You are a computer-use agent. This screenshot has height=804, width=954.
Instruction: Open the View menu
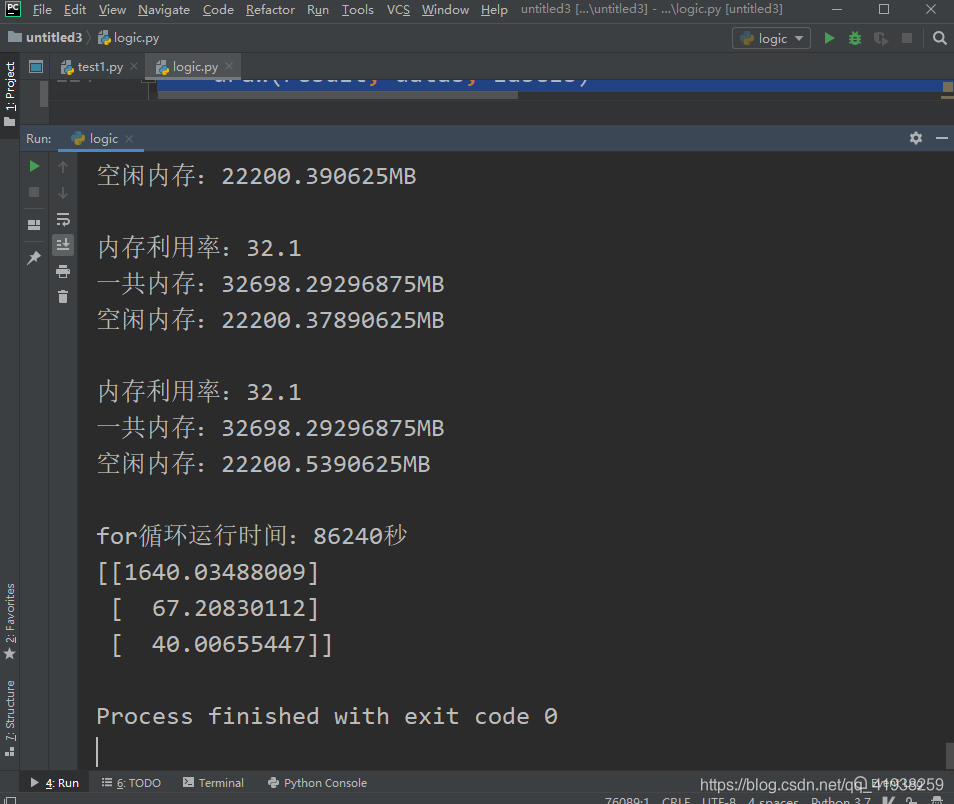[113, 10]
